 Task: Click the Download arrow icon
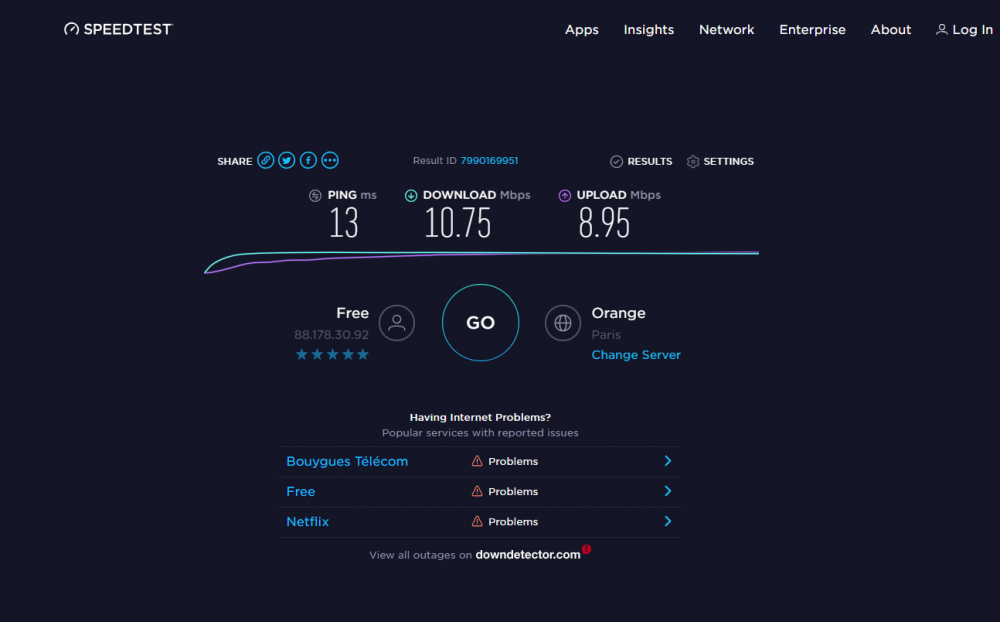(411, 195)
